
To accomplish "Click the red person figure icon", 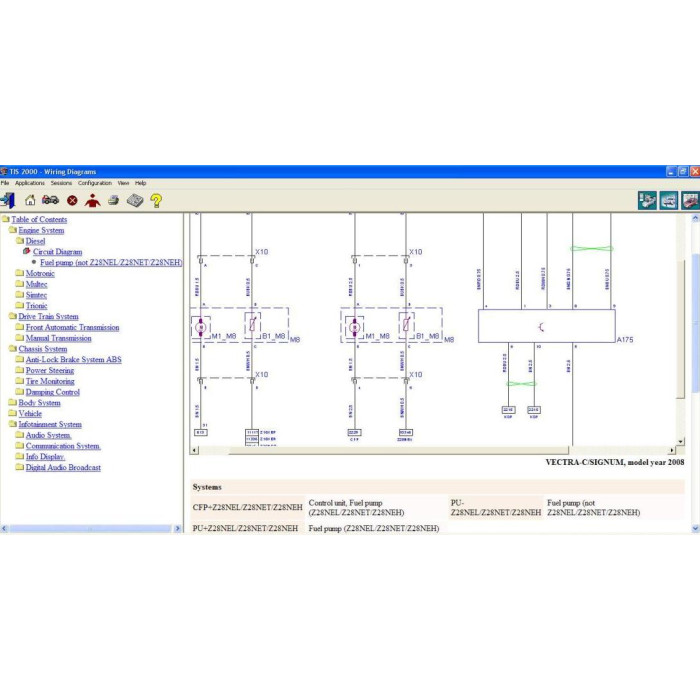I will pyautogui.click(x=92, y=200).
